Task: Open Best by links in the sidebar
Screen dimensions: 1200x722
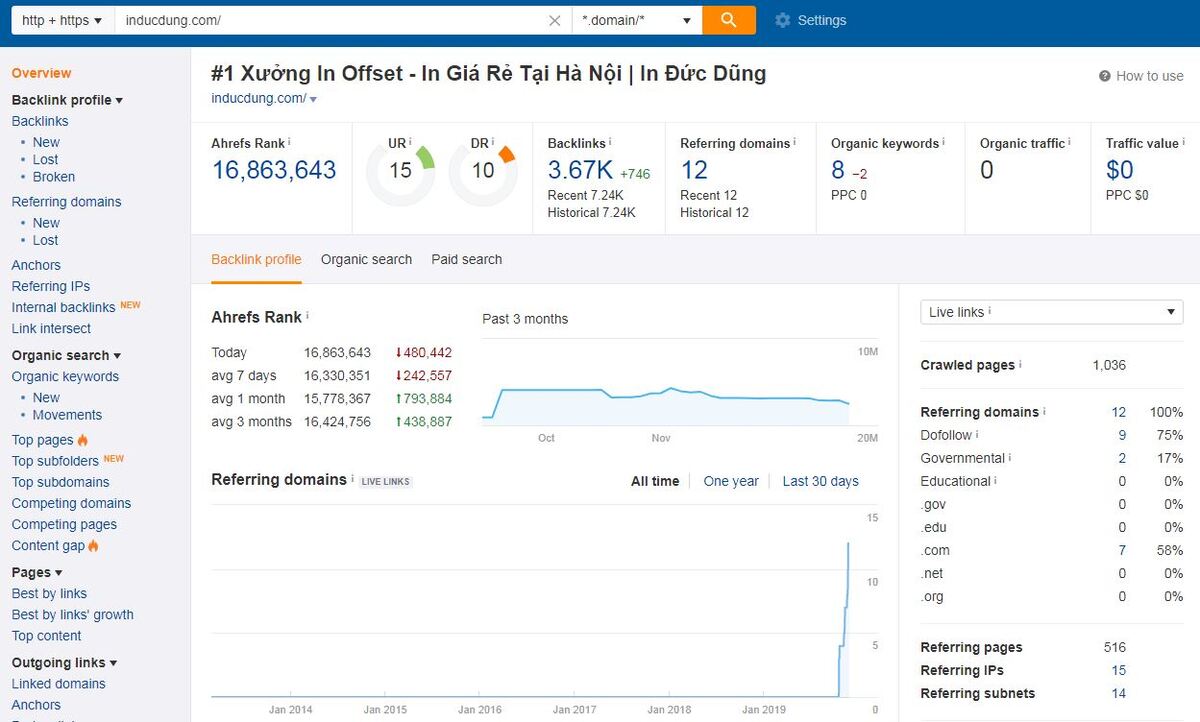Action: [x=49, y=593]
